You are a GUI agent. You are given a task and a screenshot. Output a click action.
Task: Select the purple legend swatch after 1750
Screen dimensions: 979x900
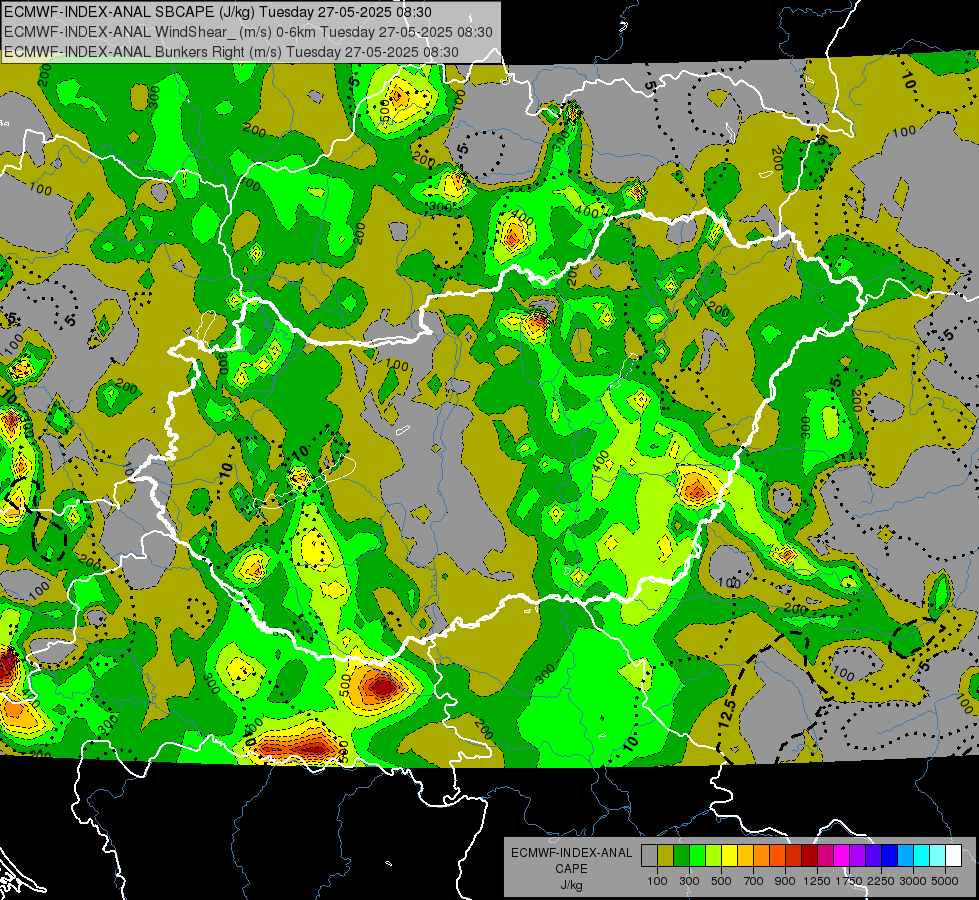point(858,856)
